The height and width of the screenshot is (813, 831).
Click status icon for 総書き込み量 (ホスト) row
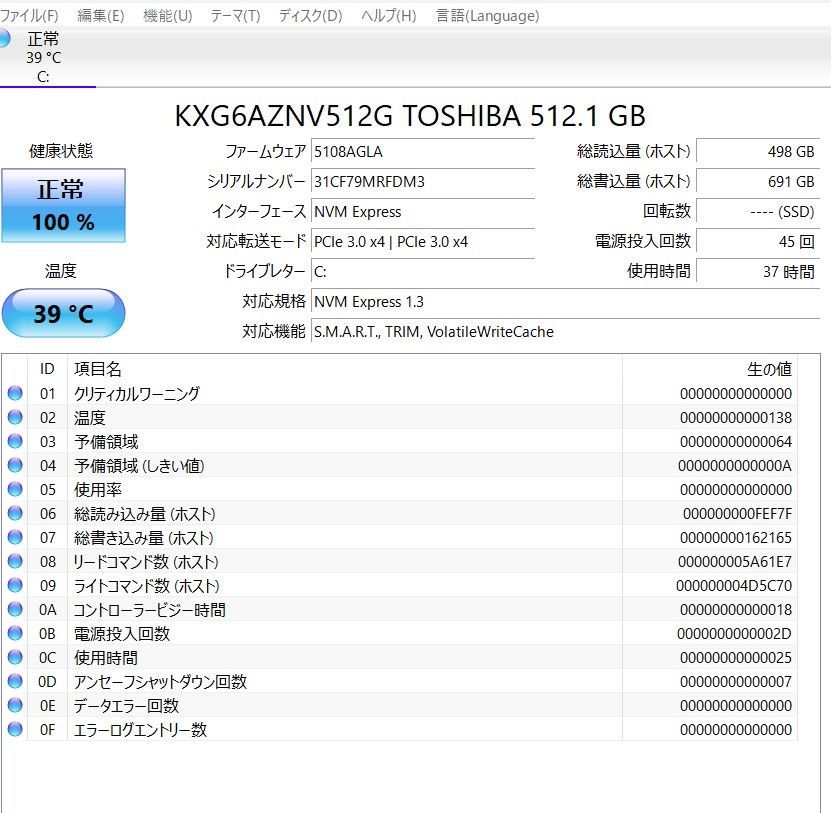[x=15, y=537]
